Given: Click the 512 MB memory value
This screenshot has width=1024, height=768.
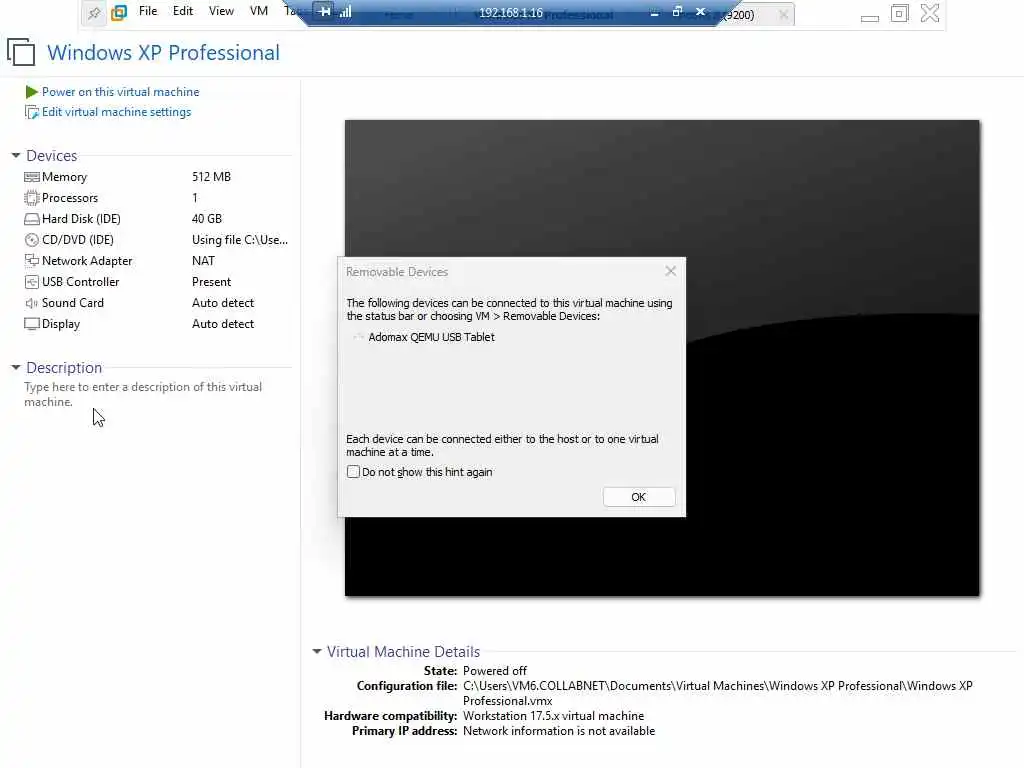Looking at the screenshot, I should click(x=211, y=177).
